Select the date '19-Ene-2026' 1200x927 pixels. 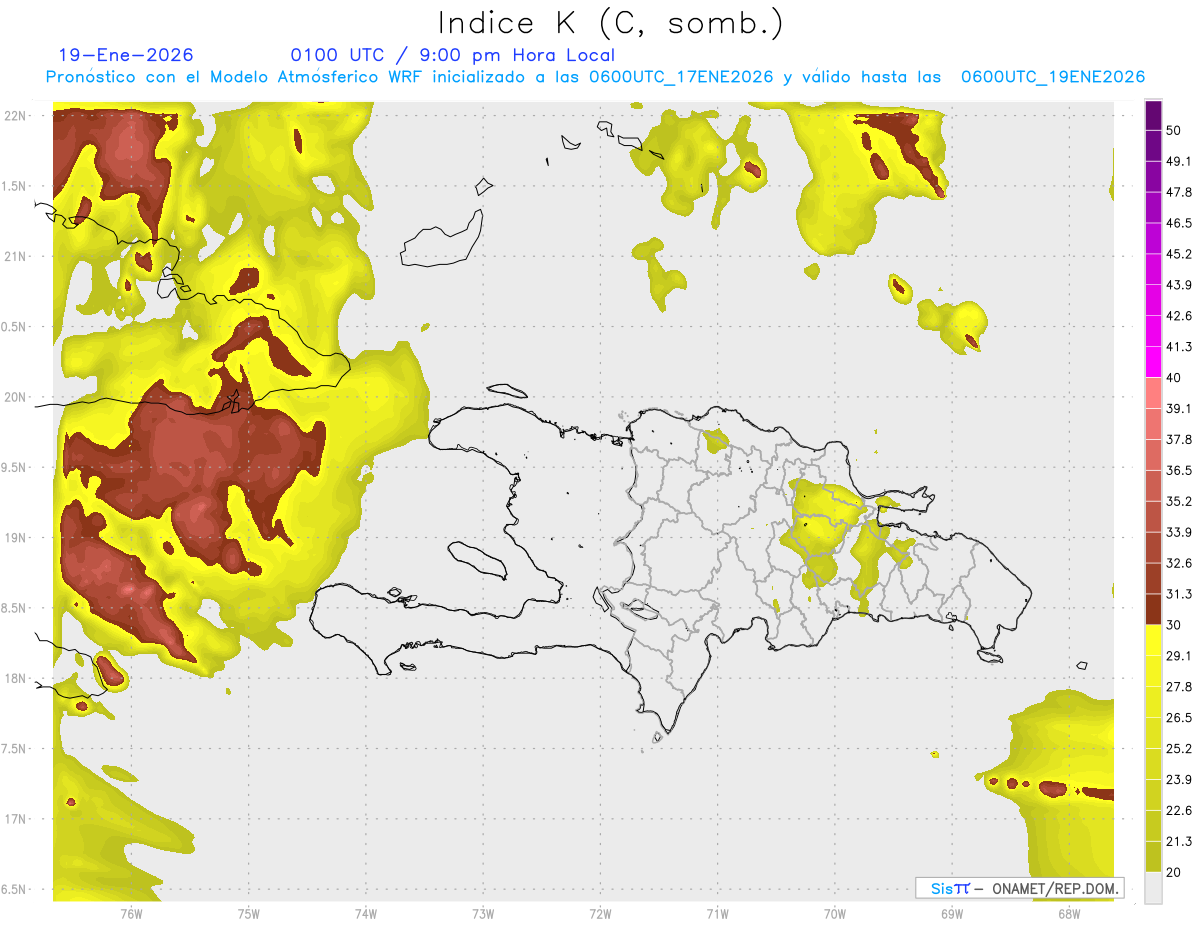(126, 55)
